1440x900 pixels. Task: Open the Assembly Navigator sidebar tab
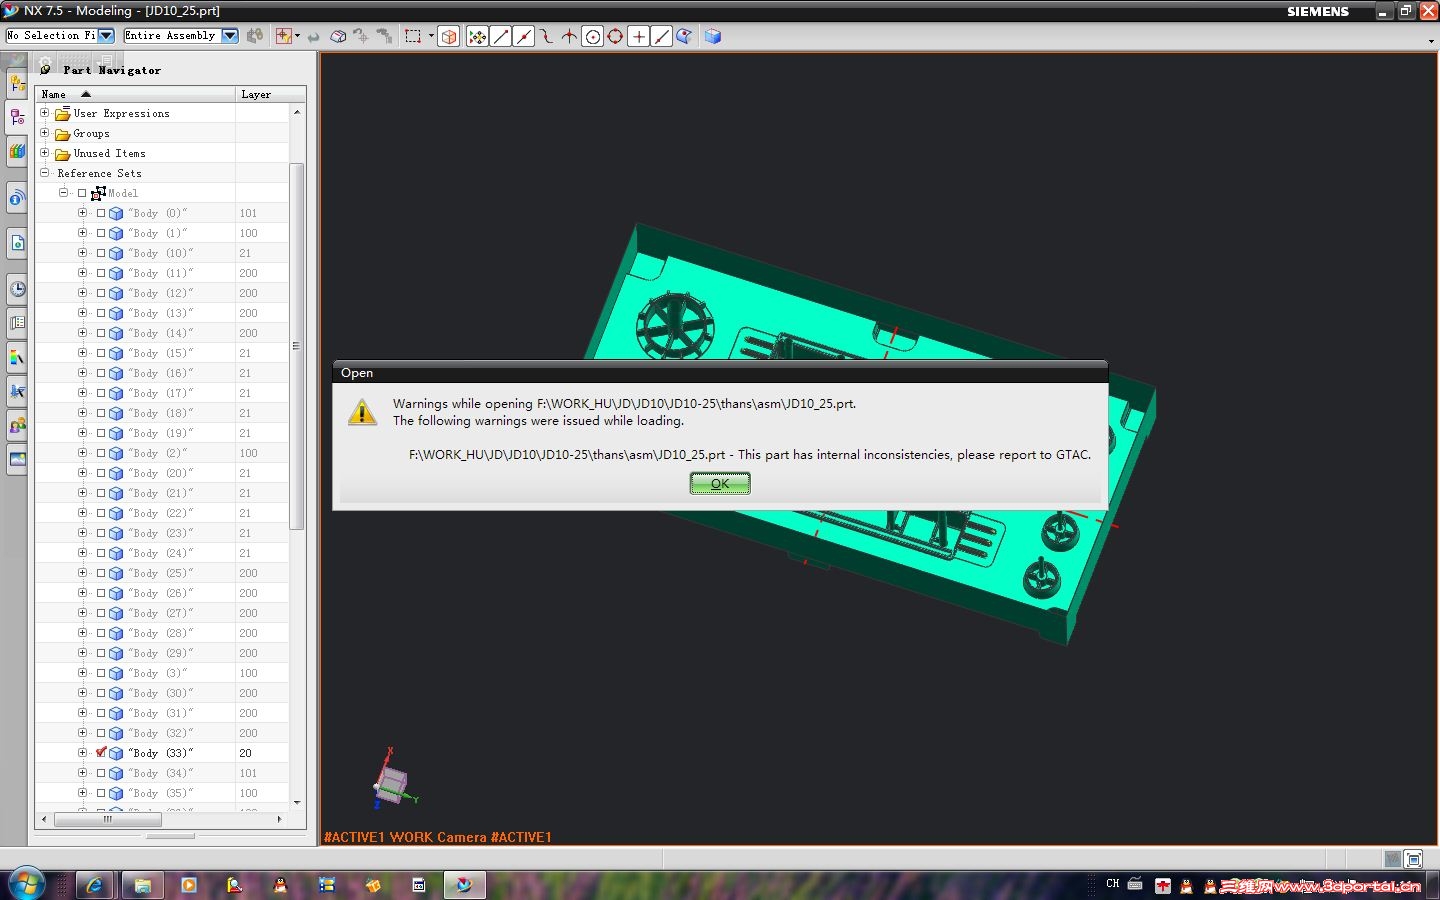click(17, 84)
